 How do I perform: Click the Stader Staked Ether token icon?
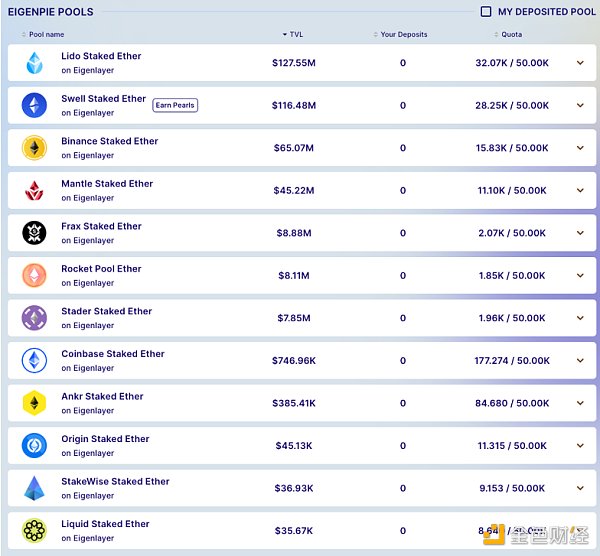pyautogui.click(x=34, y=318)
